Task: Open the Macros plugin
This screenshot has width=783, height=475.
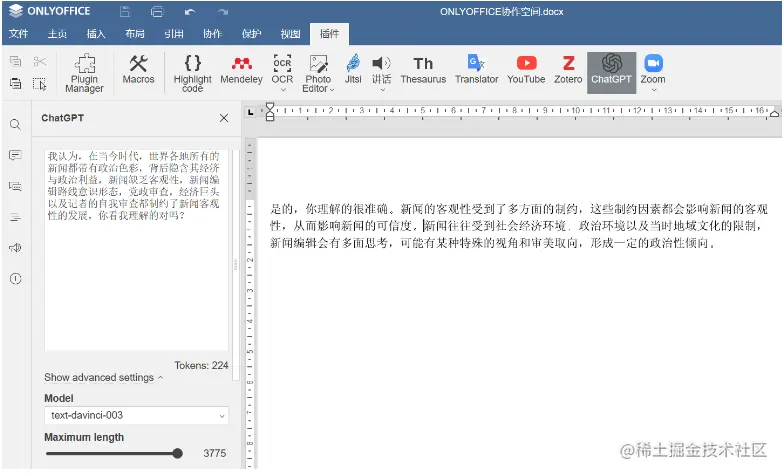Action: click(x=138, y=69)
